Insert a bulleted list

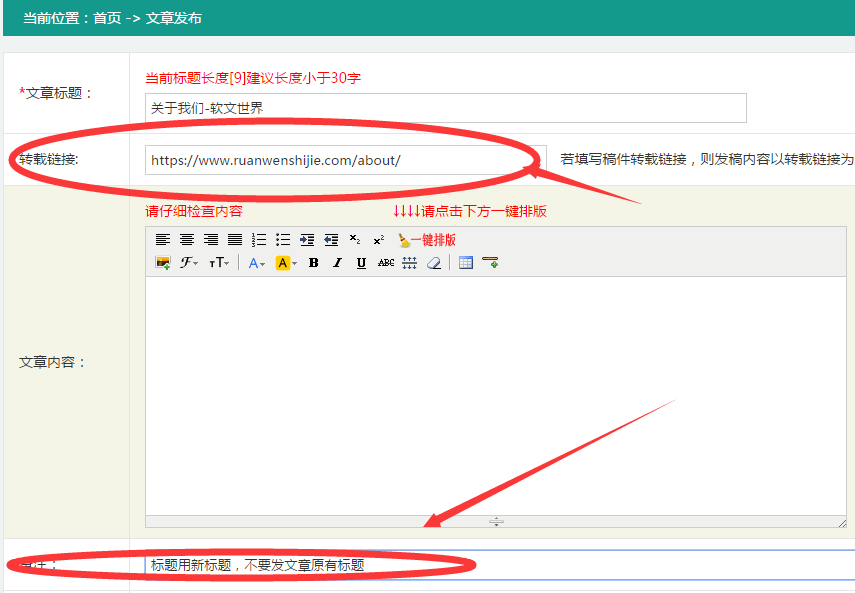click(283, 240)
